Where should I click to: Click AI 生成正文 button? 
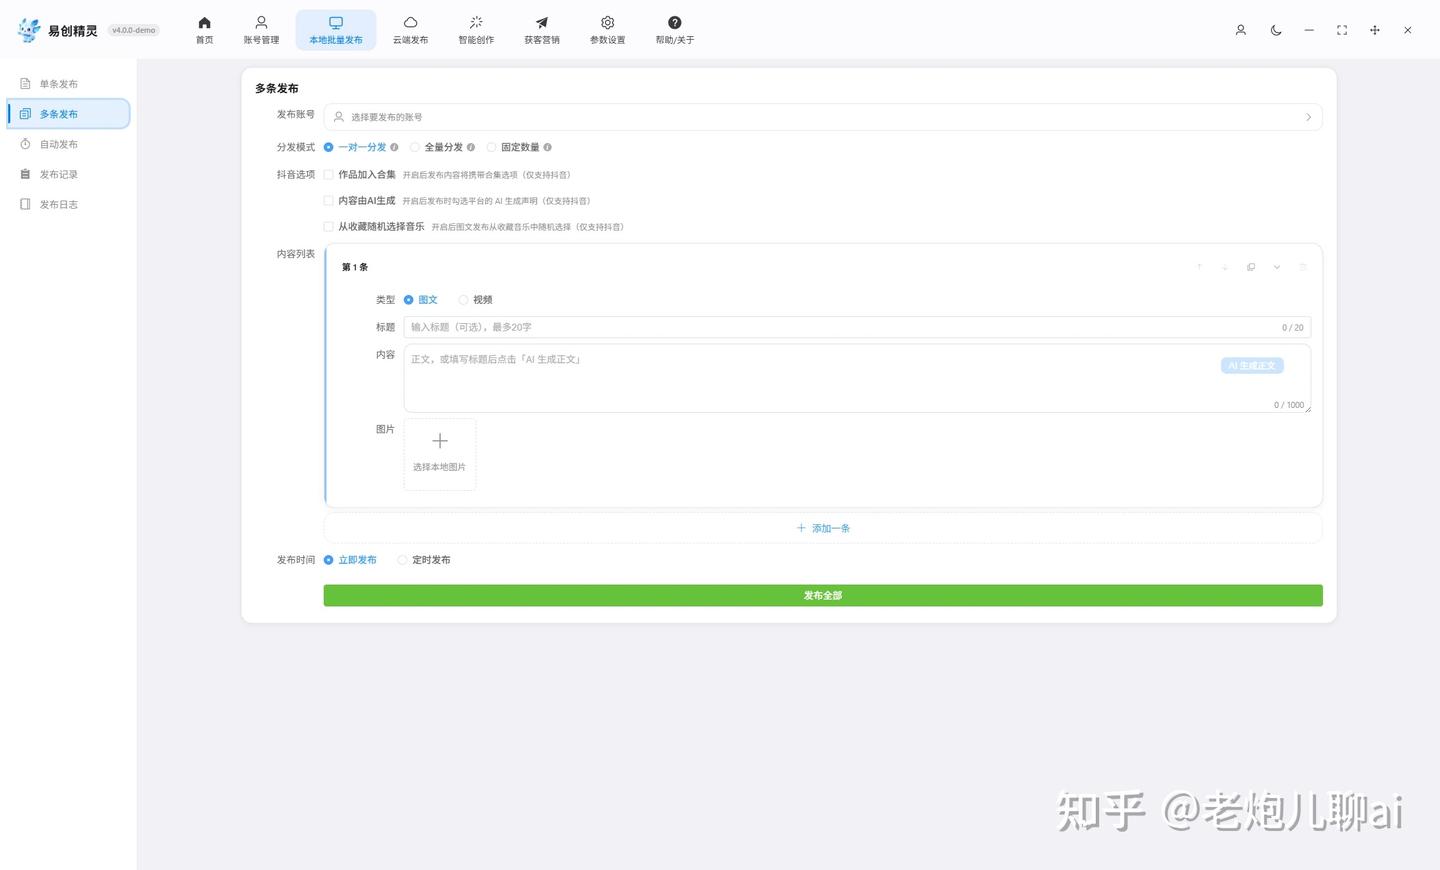point(1252,366)
